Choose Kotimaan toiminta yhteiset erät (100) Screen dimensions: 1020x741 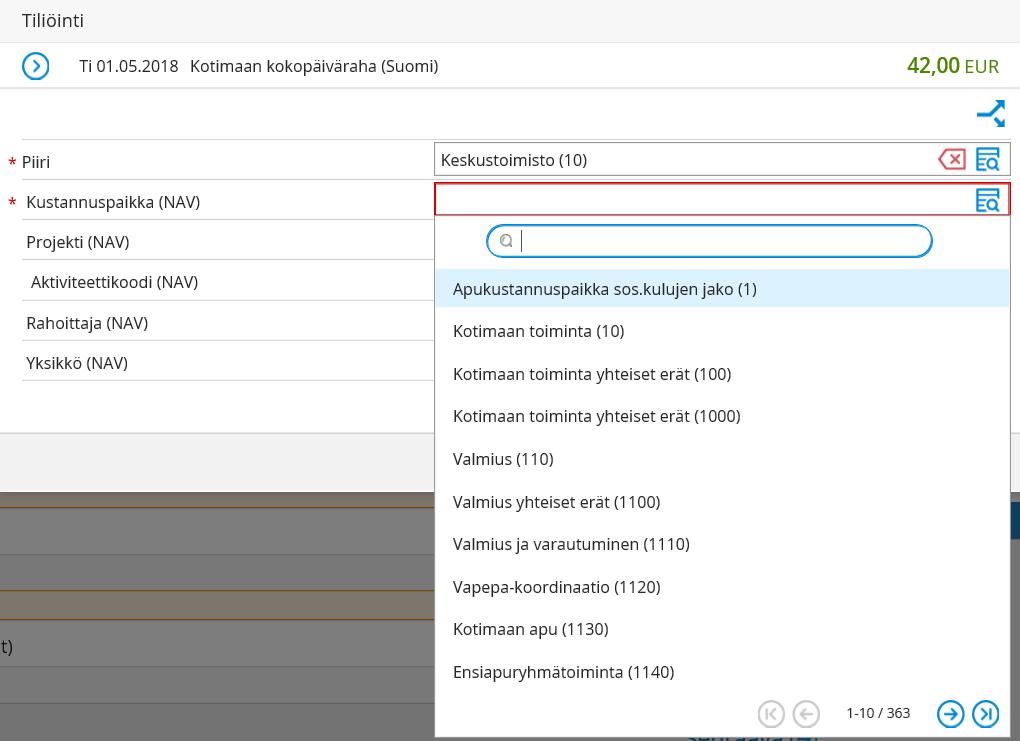722,374
